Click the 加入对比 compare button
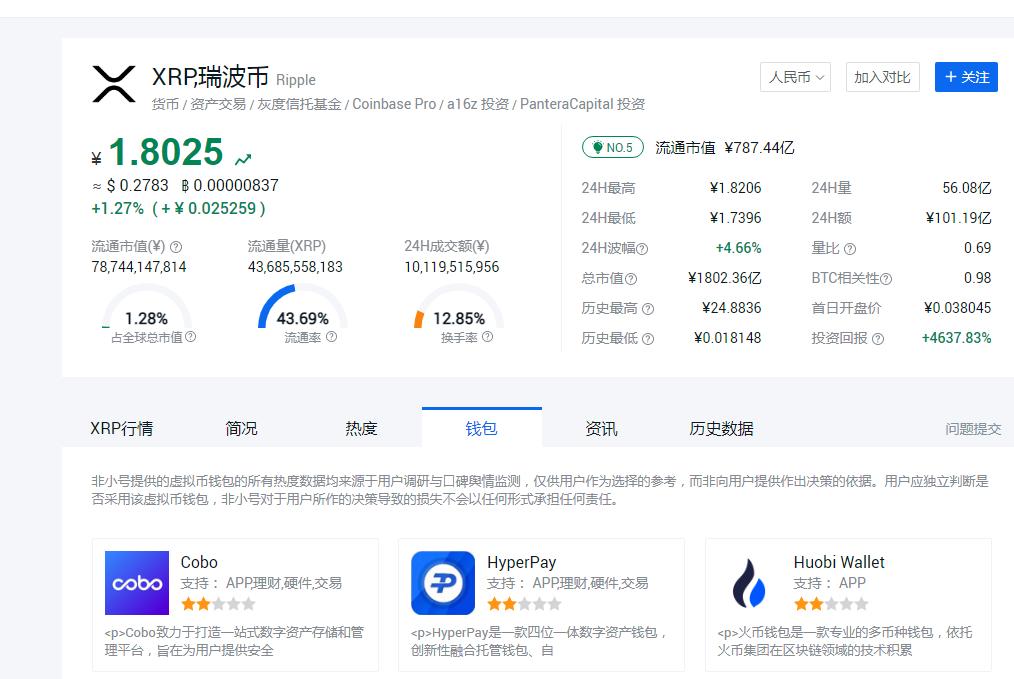 click(882, 77)
